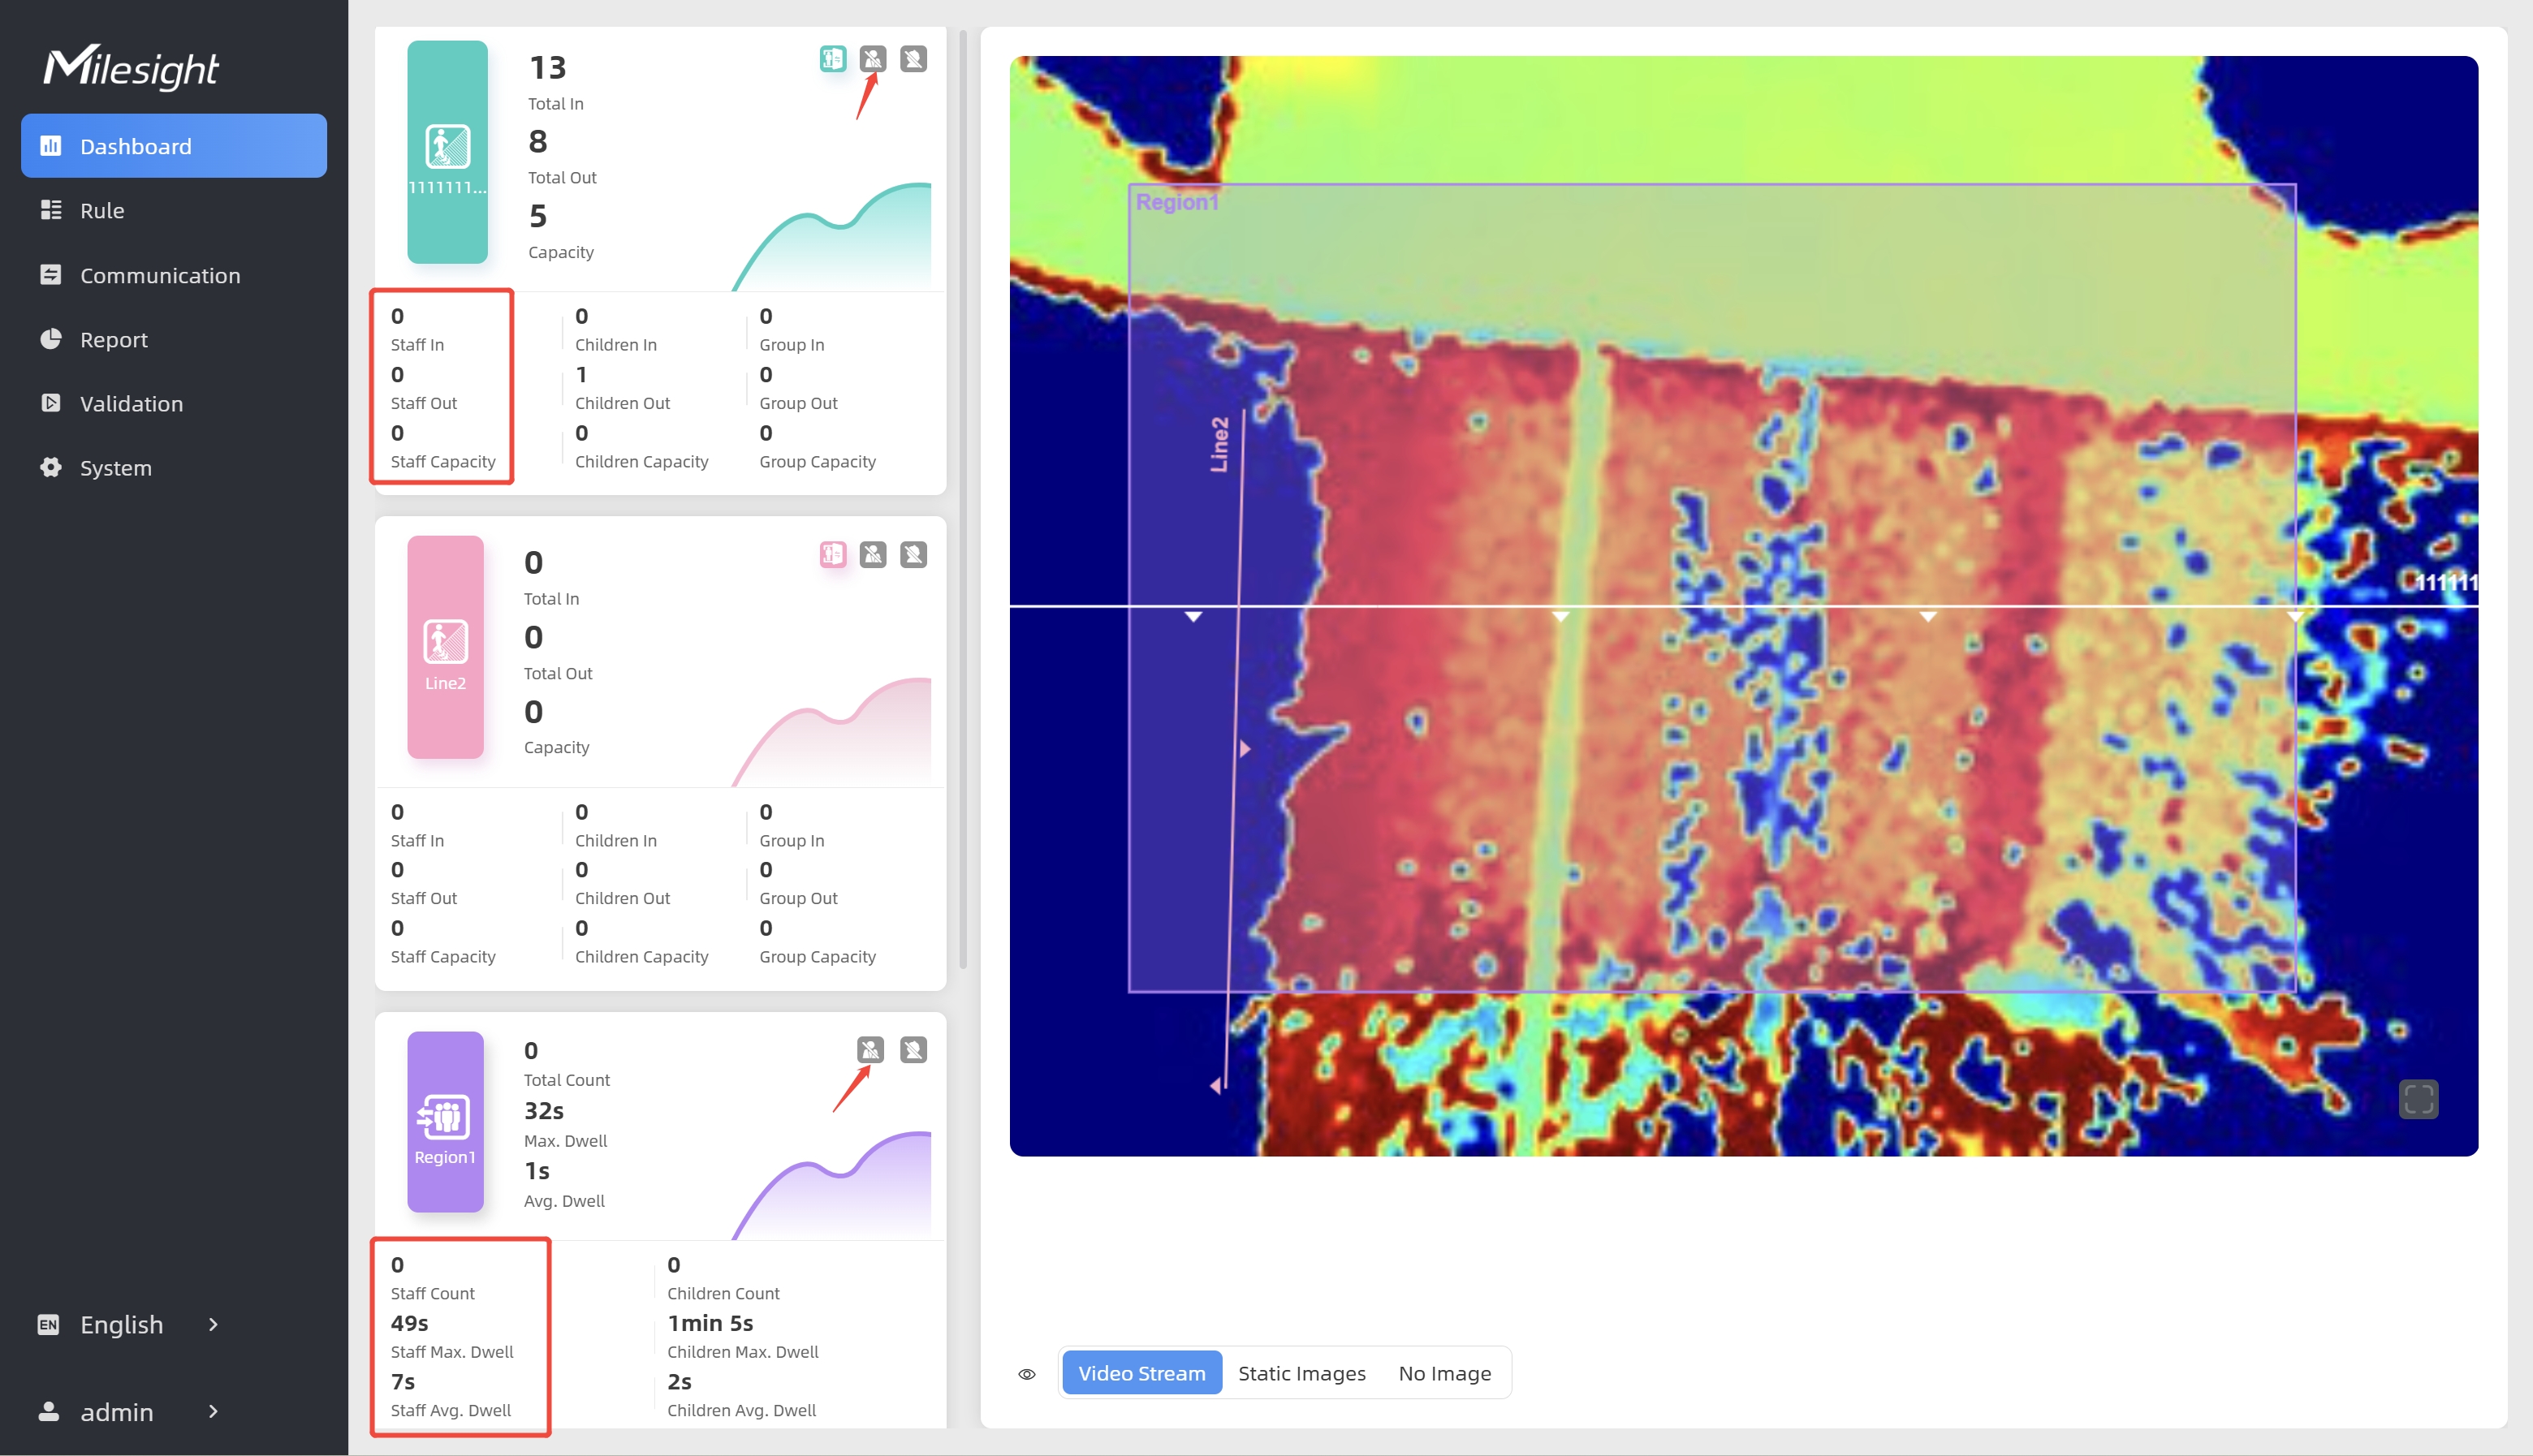Click teal door counting icon on first card
This screenshot has width=2533, height=1456.
point(832,59)
